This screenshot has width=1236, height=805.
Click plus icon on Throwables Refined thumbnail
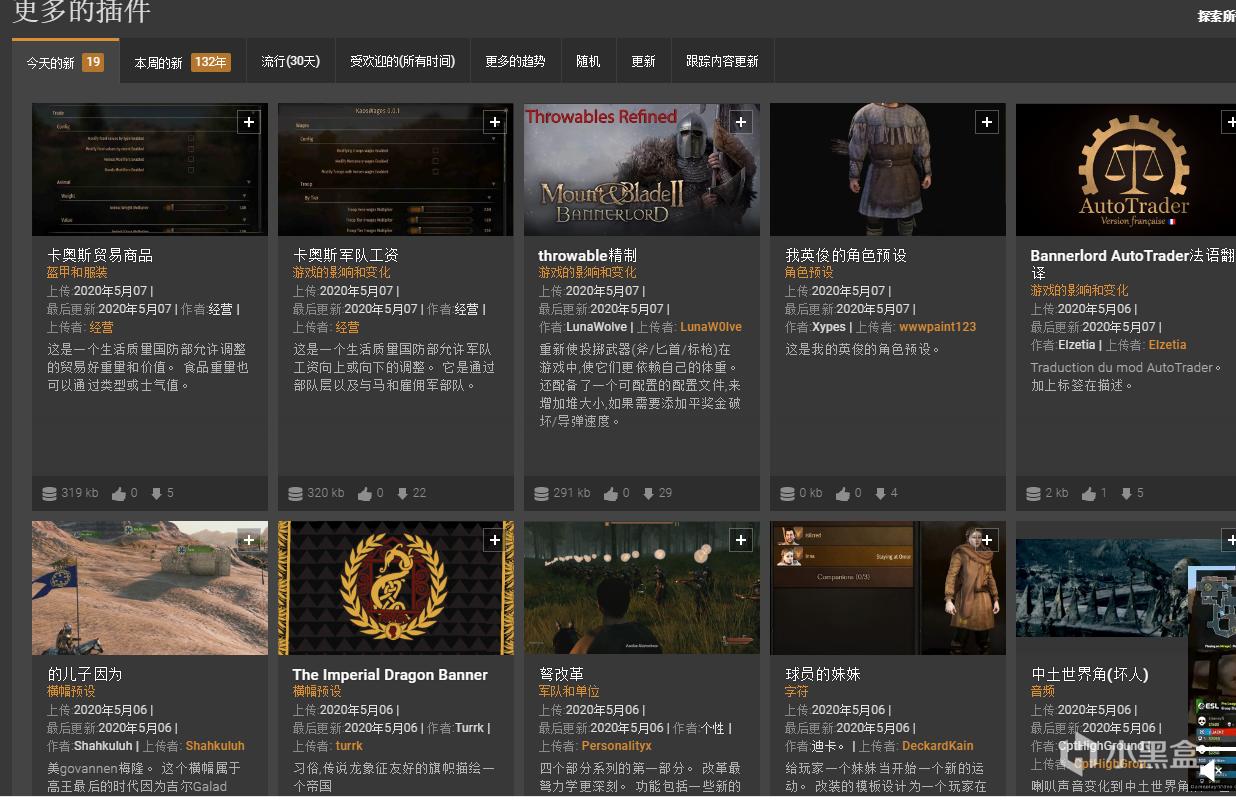(x=741, y=122)
